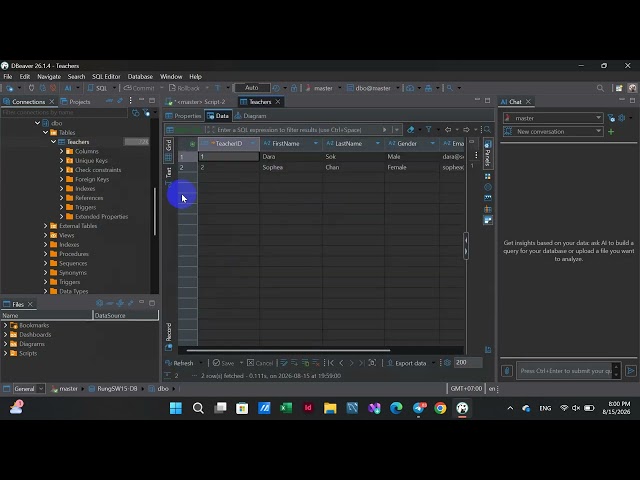Collapse the Teachers table node
Image resolution: width=640 pixels, height=480 pixels.
pos(53,142)
